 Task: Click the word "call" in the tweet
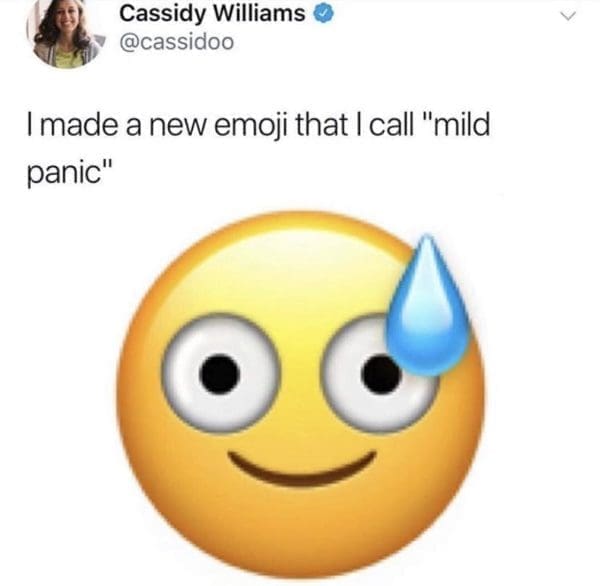pos(393,125)
